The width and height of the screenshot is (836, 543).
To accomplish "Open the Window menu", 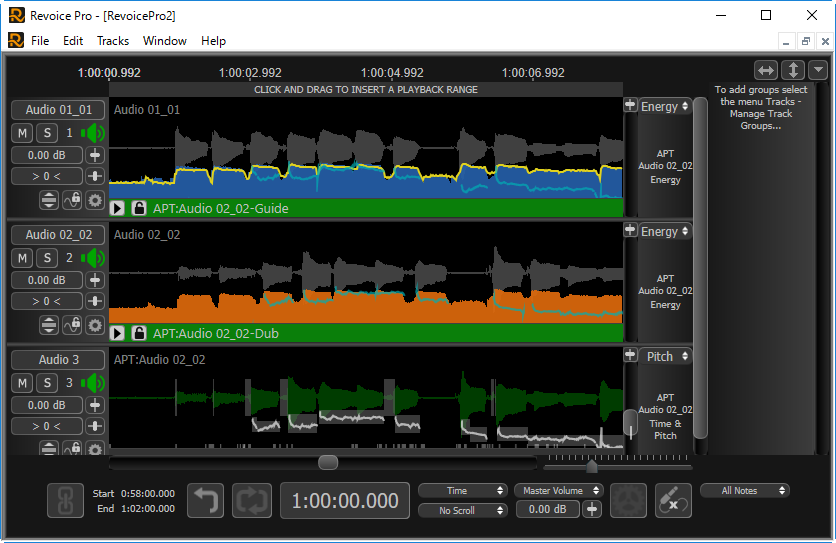I will (x=165, y=41).
